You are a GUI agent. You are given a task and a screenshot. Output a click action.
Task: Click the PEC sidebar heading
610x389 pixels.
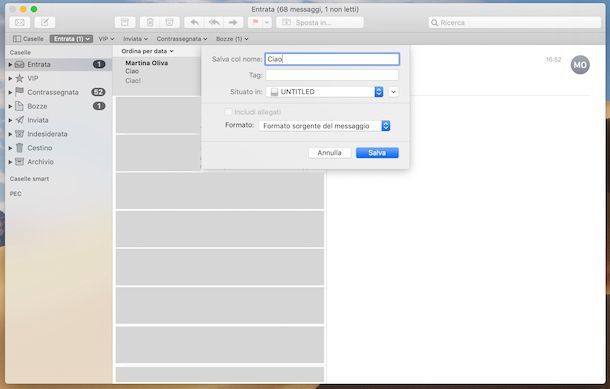click(x=16, y=194)
